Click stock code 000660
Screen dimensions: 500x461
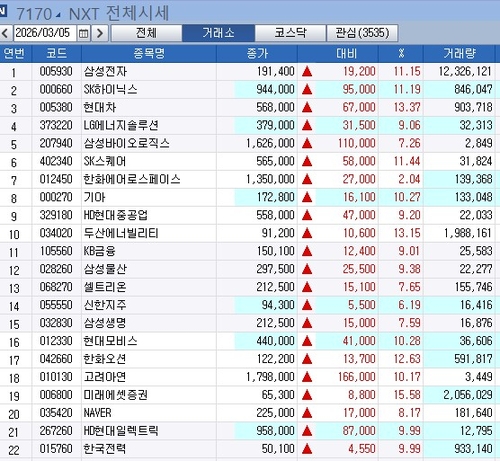point(56,89)
